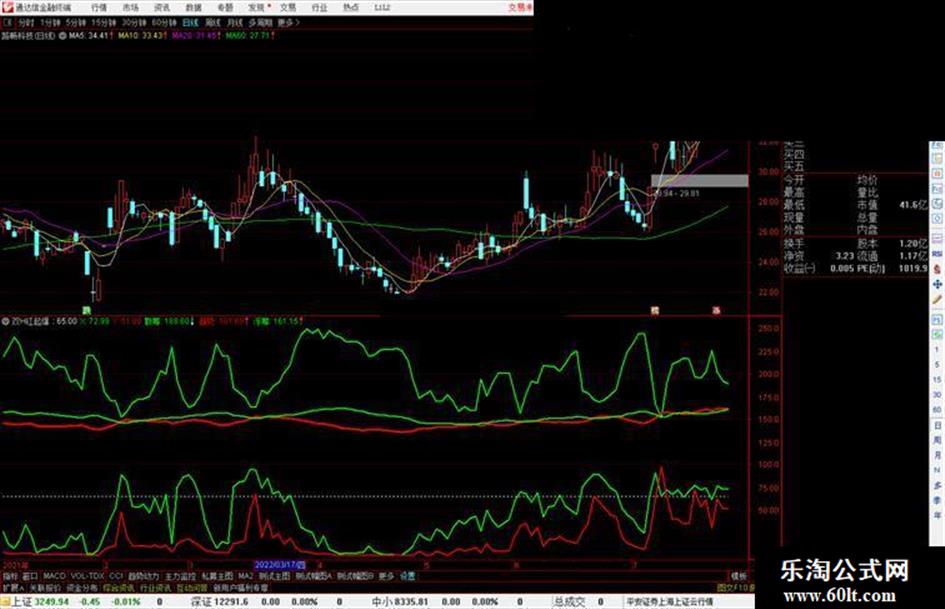Click the 平安证券 quote server status text
The height and width of the screenshot is (609, 945).
click(x=670, y=602)
